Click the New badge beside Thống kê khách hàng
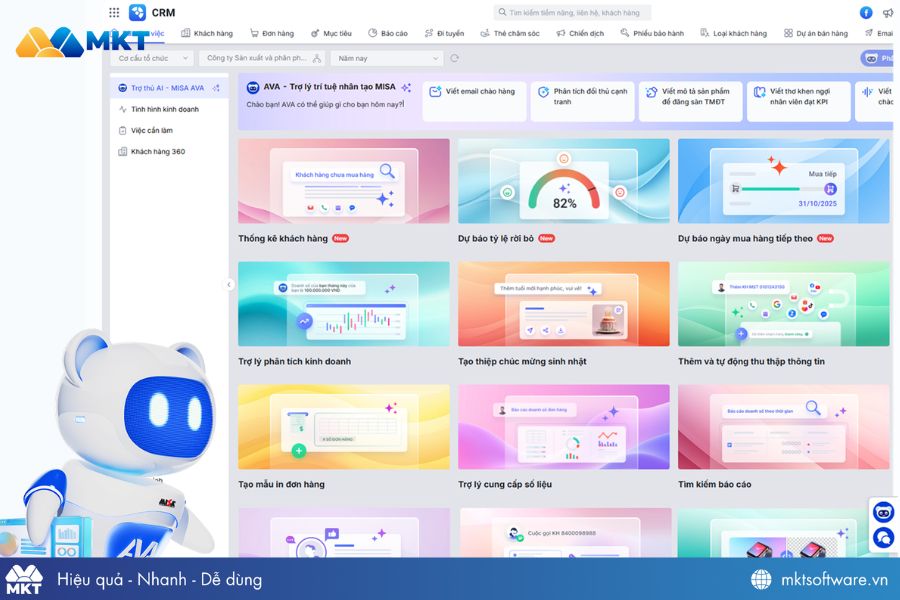 341,238
